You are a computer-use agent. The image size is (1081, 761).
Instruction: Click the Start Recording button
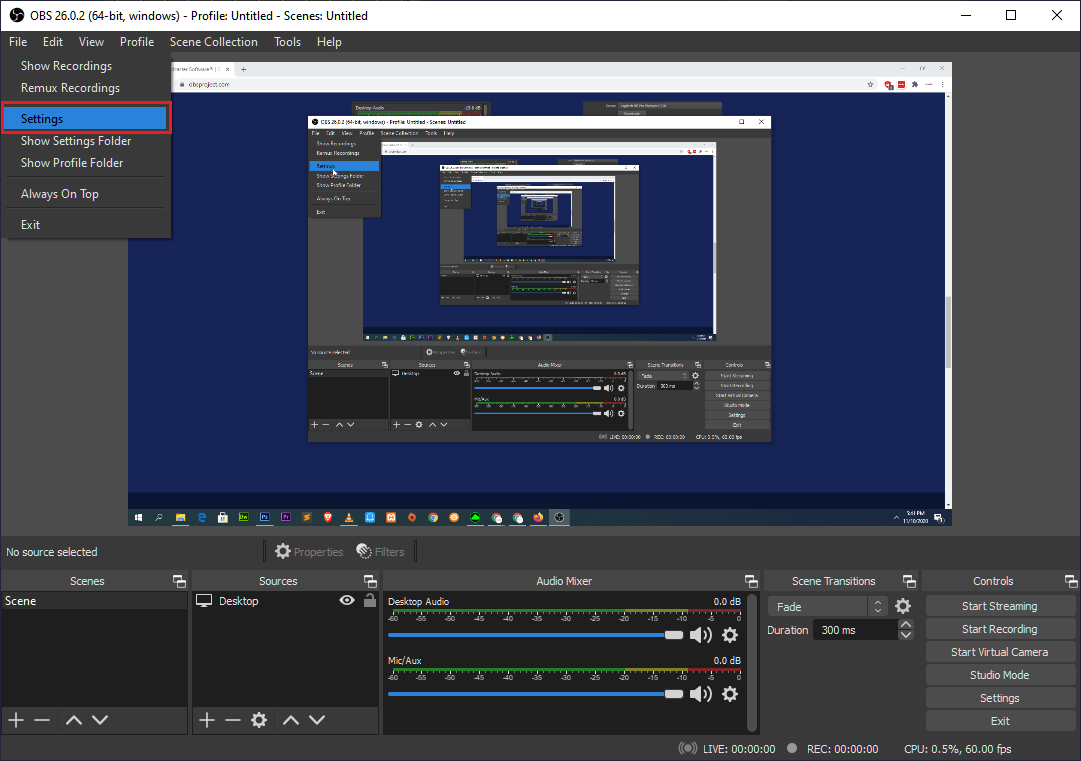point(1000,629)
